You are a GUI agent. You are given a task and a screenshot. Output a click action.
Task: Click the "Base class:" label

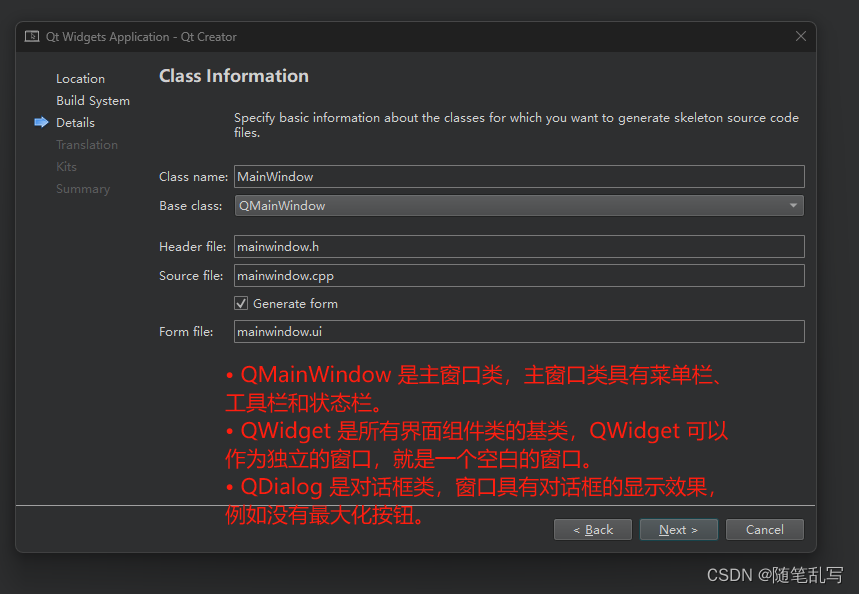click(190, 205)
